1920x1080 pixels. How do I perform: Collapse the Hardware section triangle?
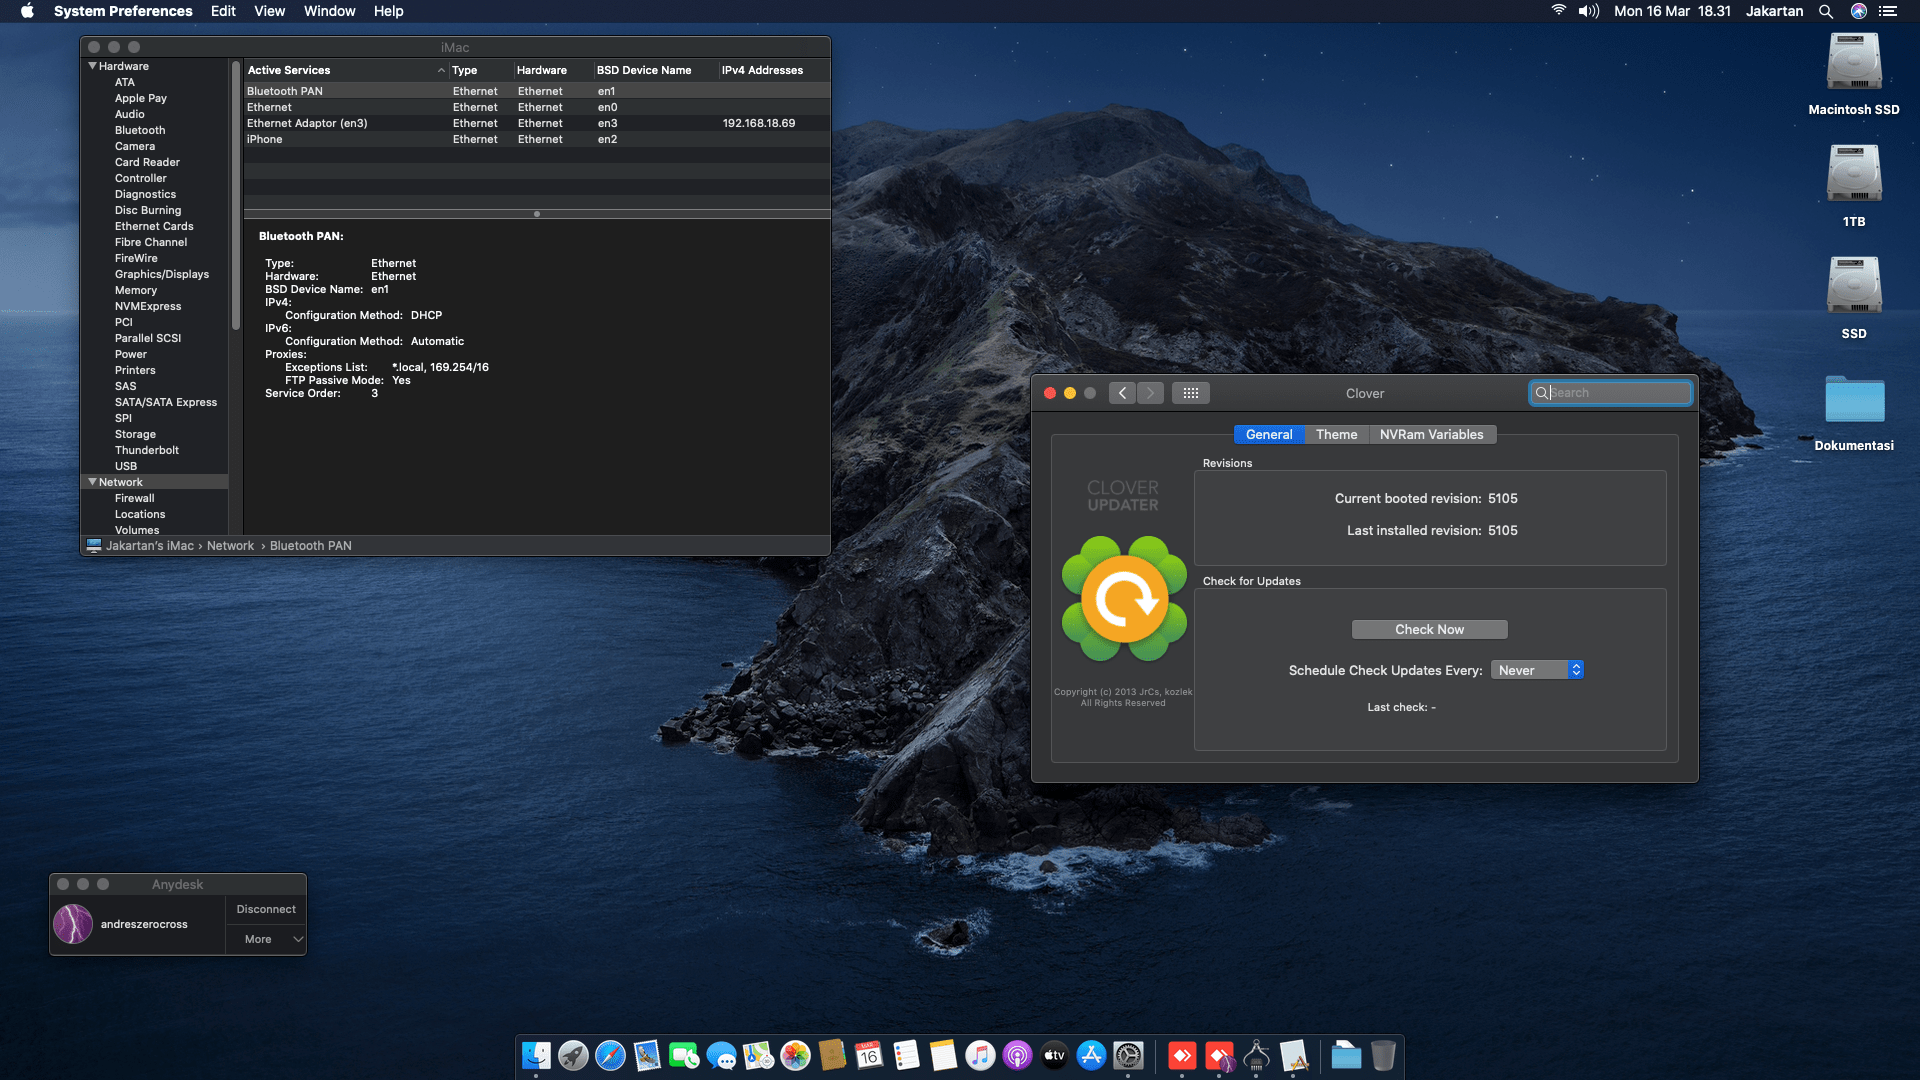tap(93, 66)
